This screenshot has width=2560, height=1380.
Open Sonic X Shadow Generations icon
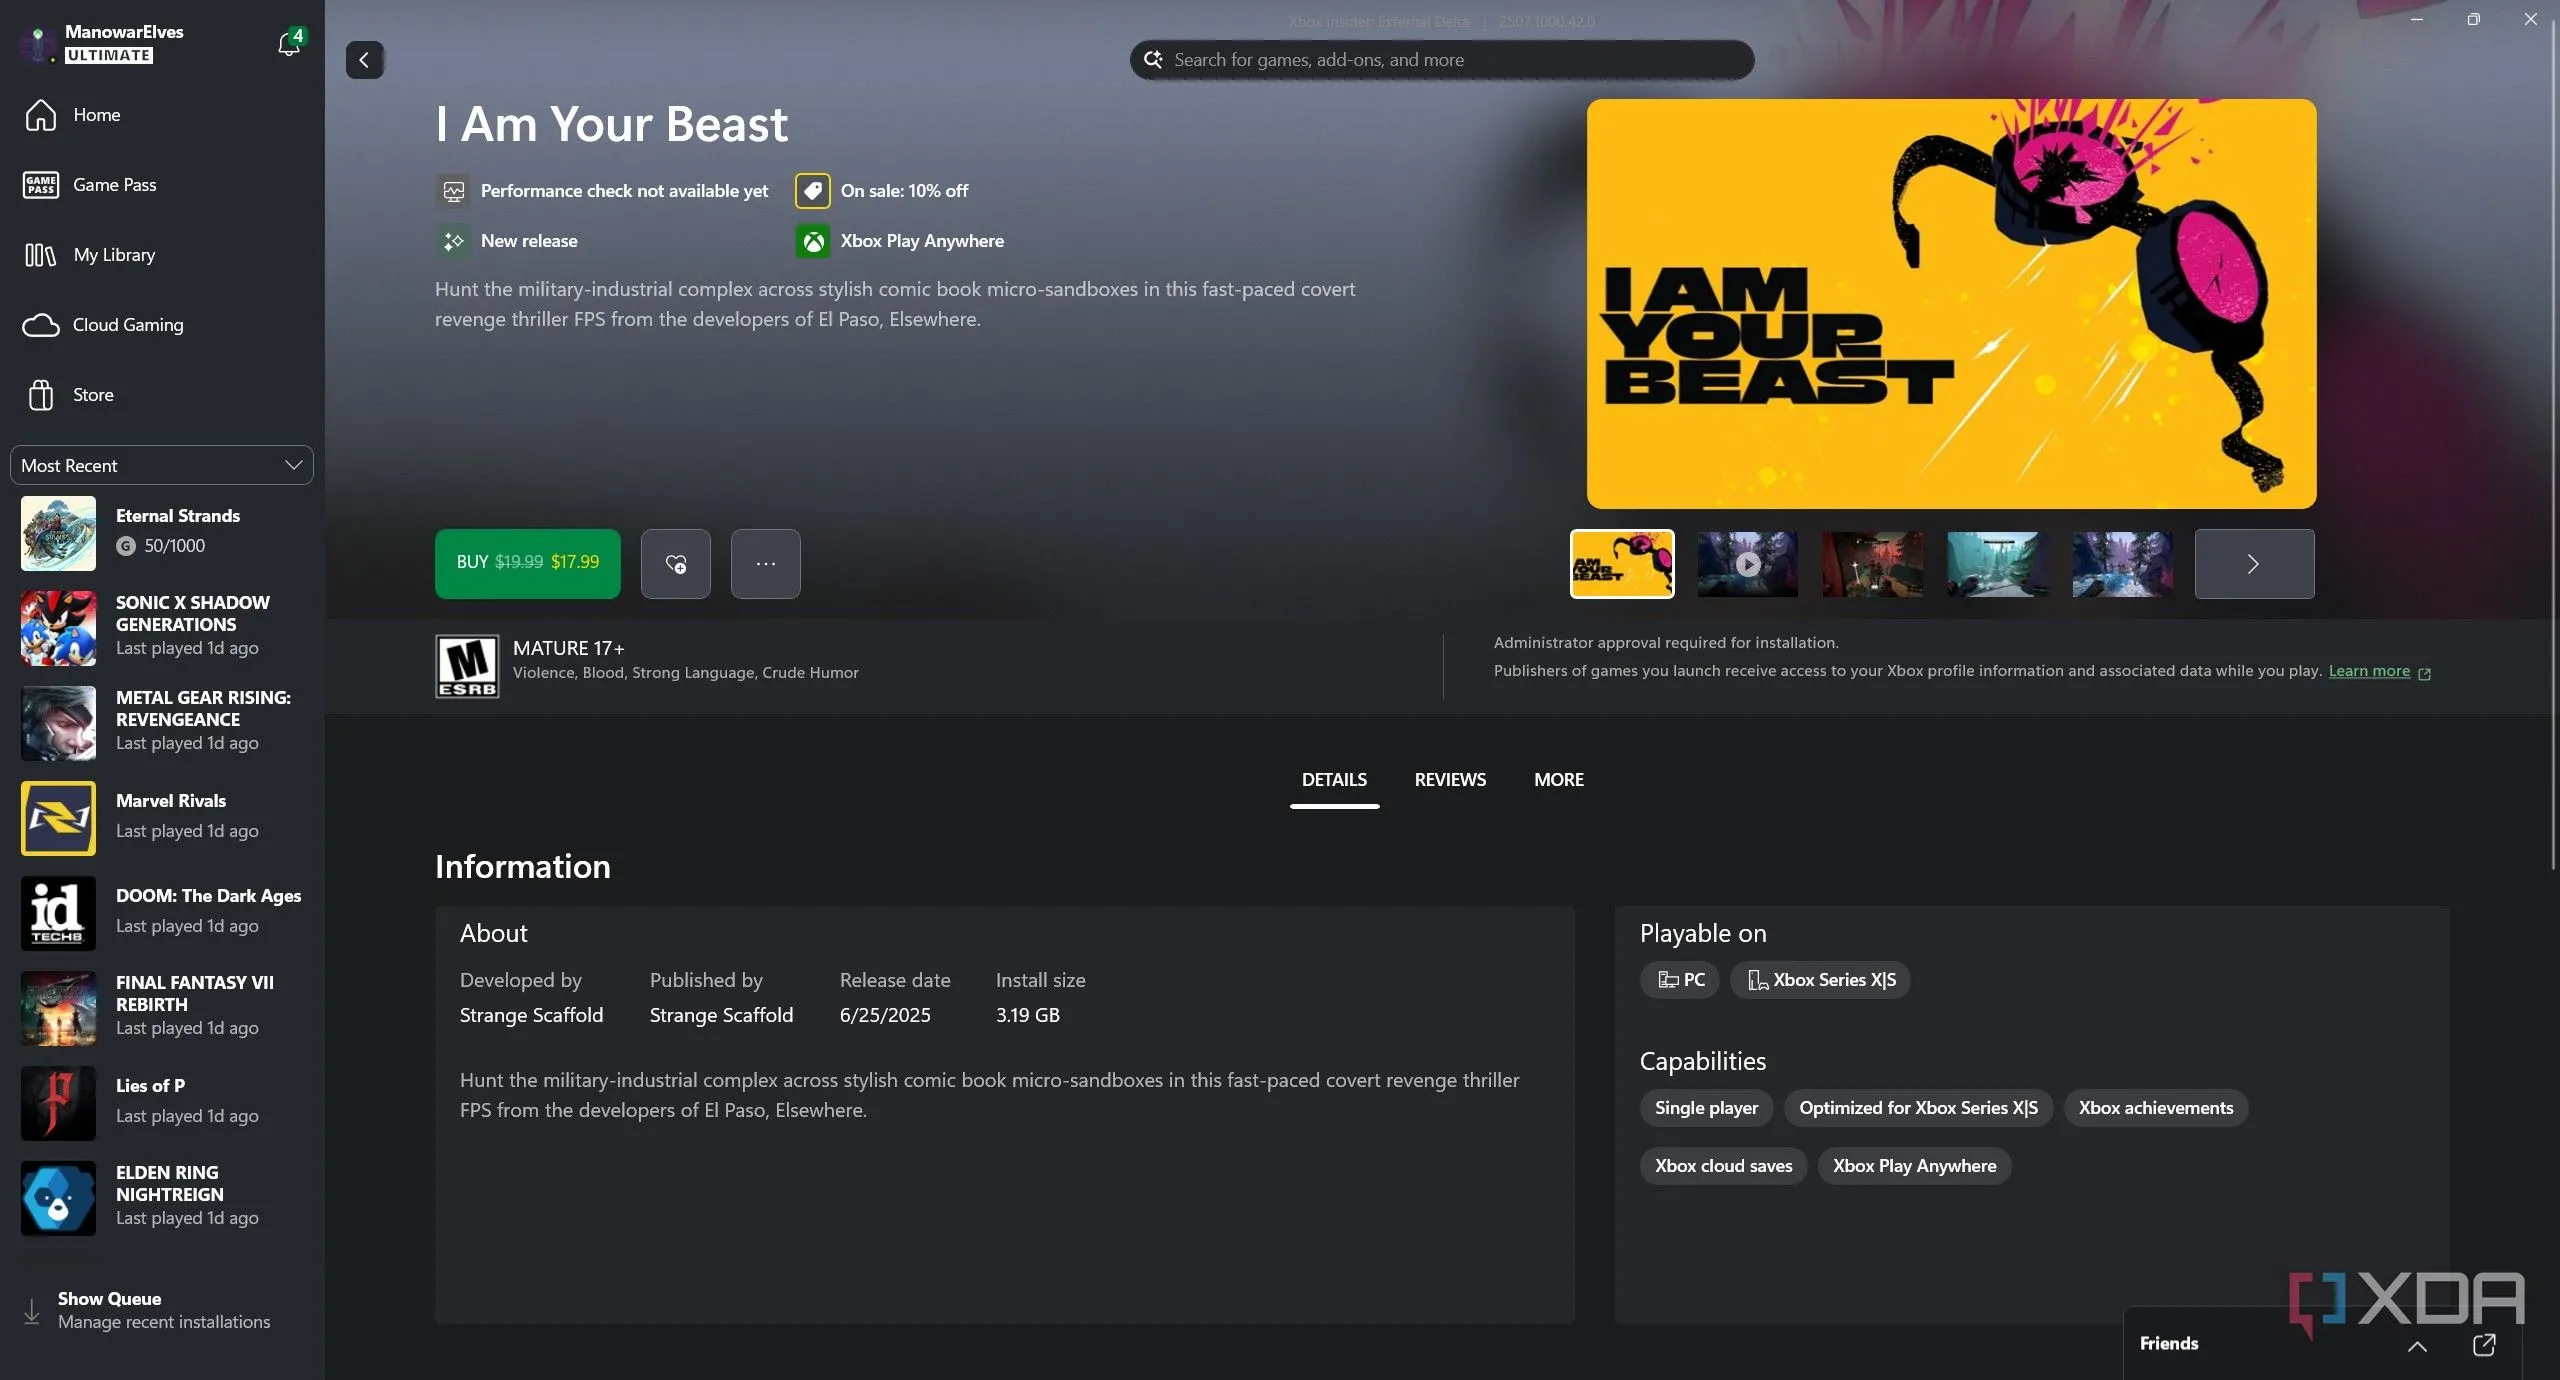(58, 629)
